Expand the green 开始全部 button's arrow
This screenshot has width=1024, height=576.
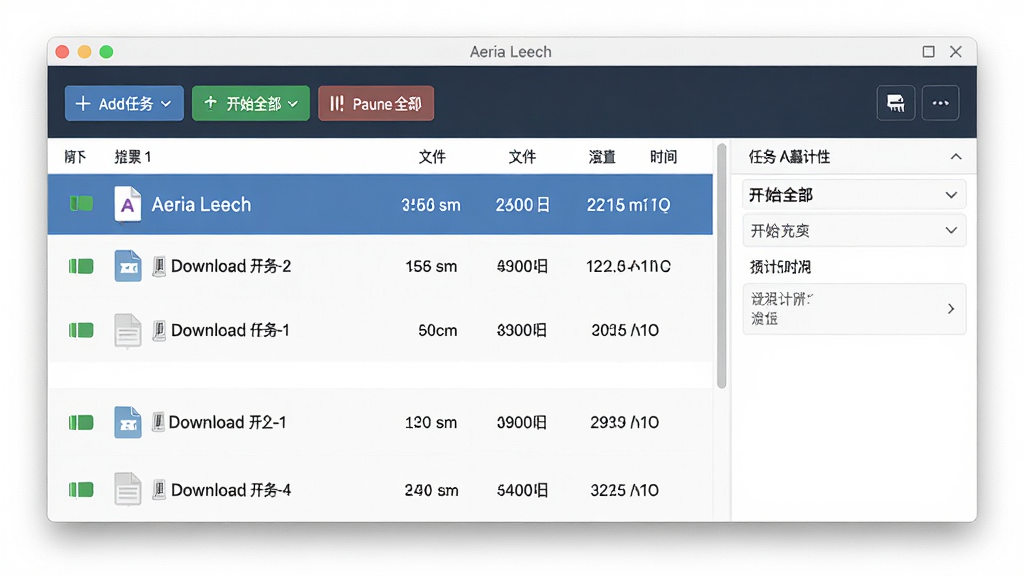pos(293,104)
